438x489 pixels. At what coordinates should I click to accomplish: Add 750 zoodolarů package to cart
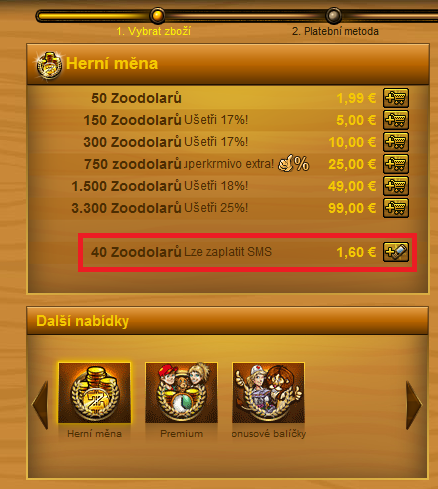[x=396, y=164]
